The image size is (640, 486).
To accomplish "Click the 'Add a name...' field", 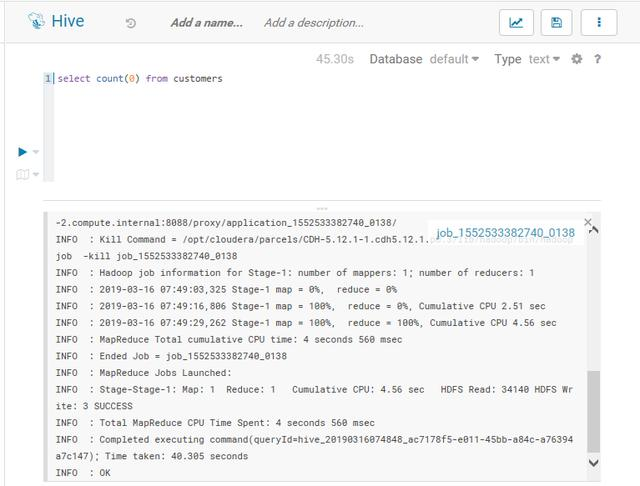I will [x=206, y=22].
